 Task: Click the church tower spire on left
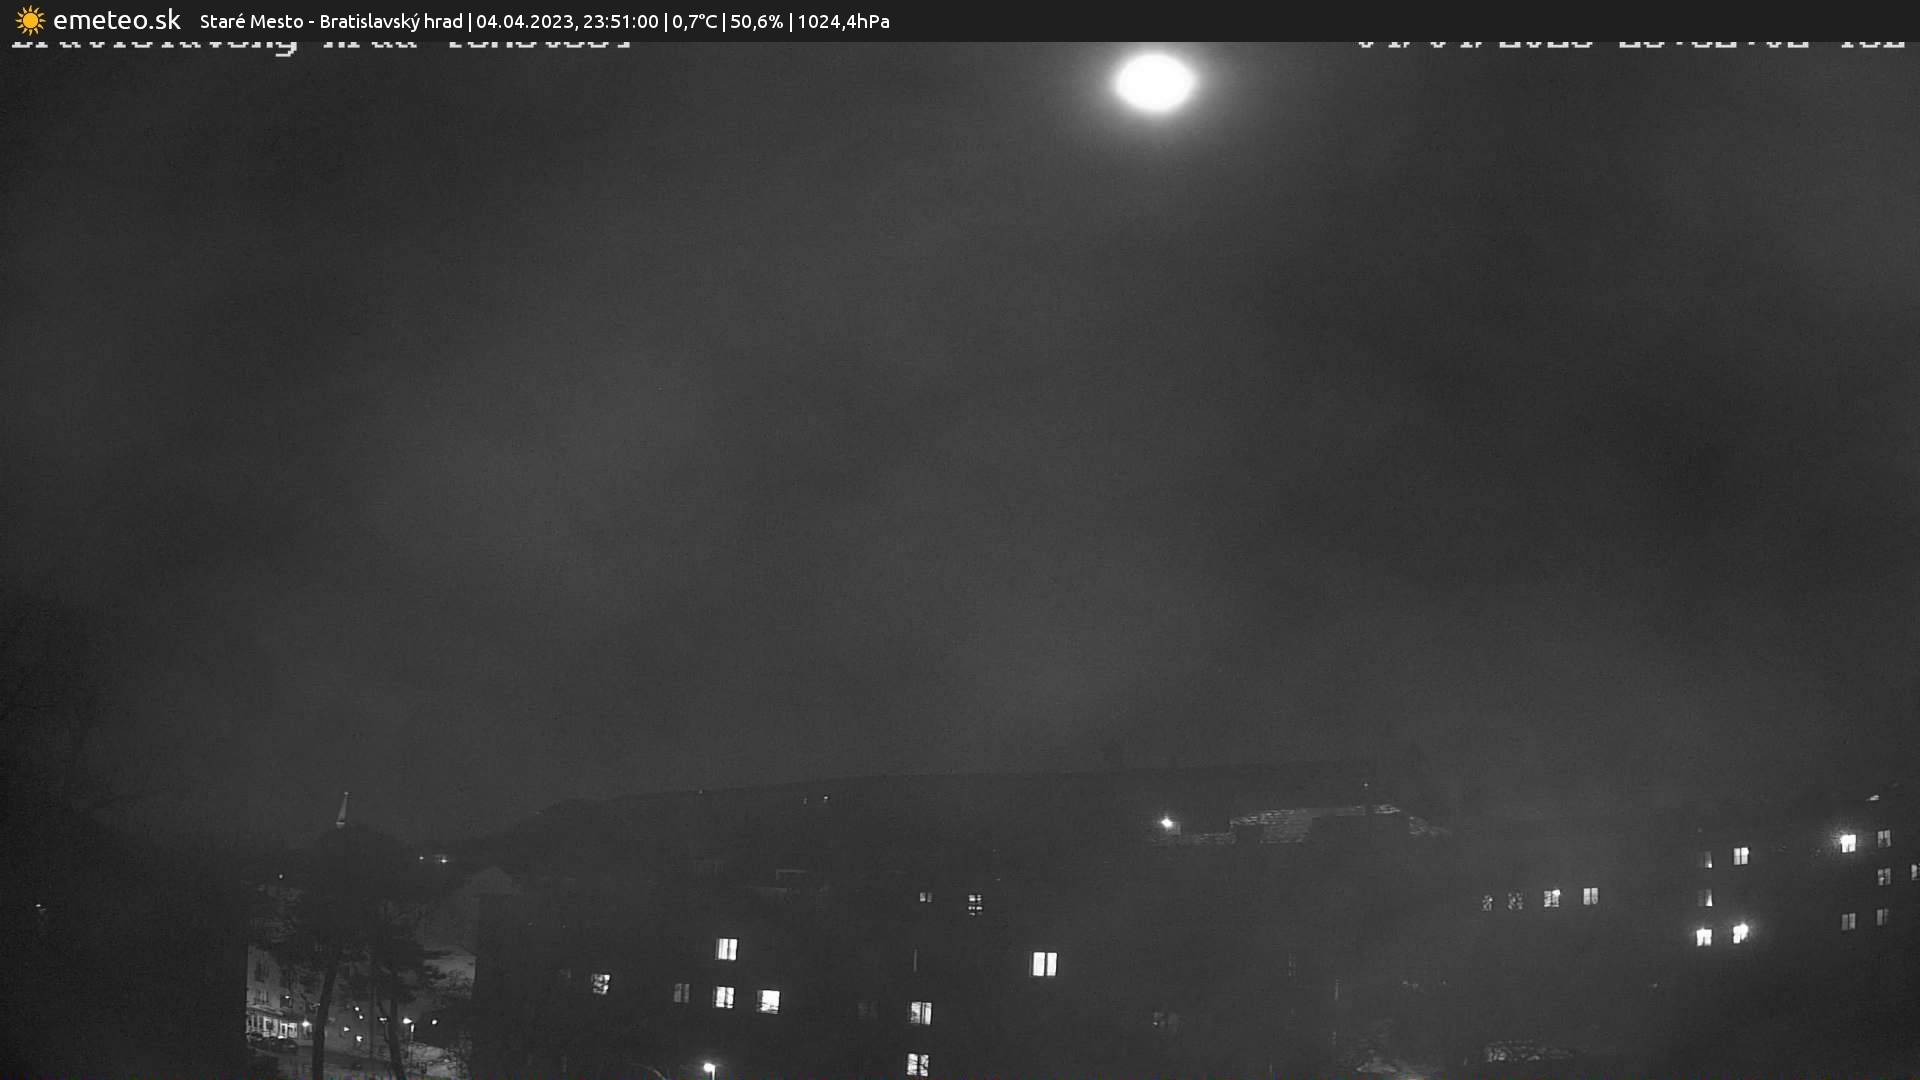(343, 808)
